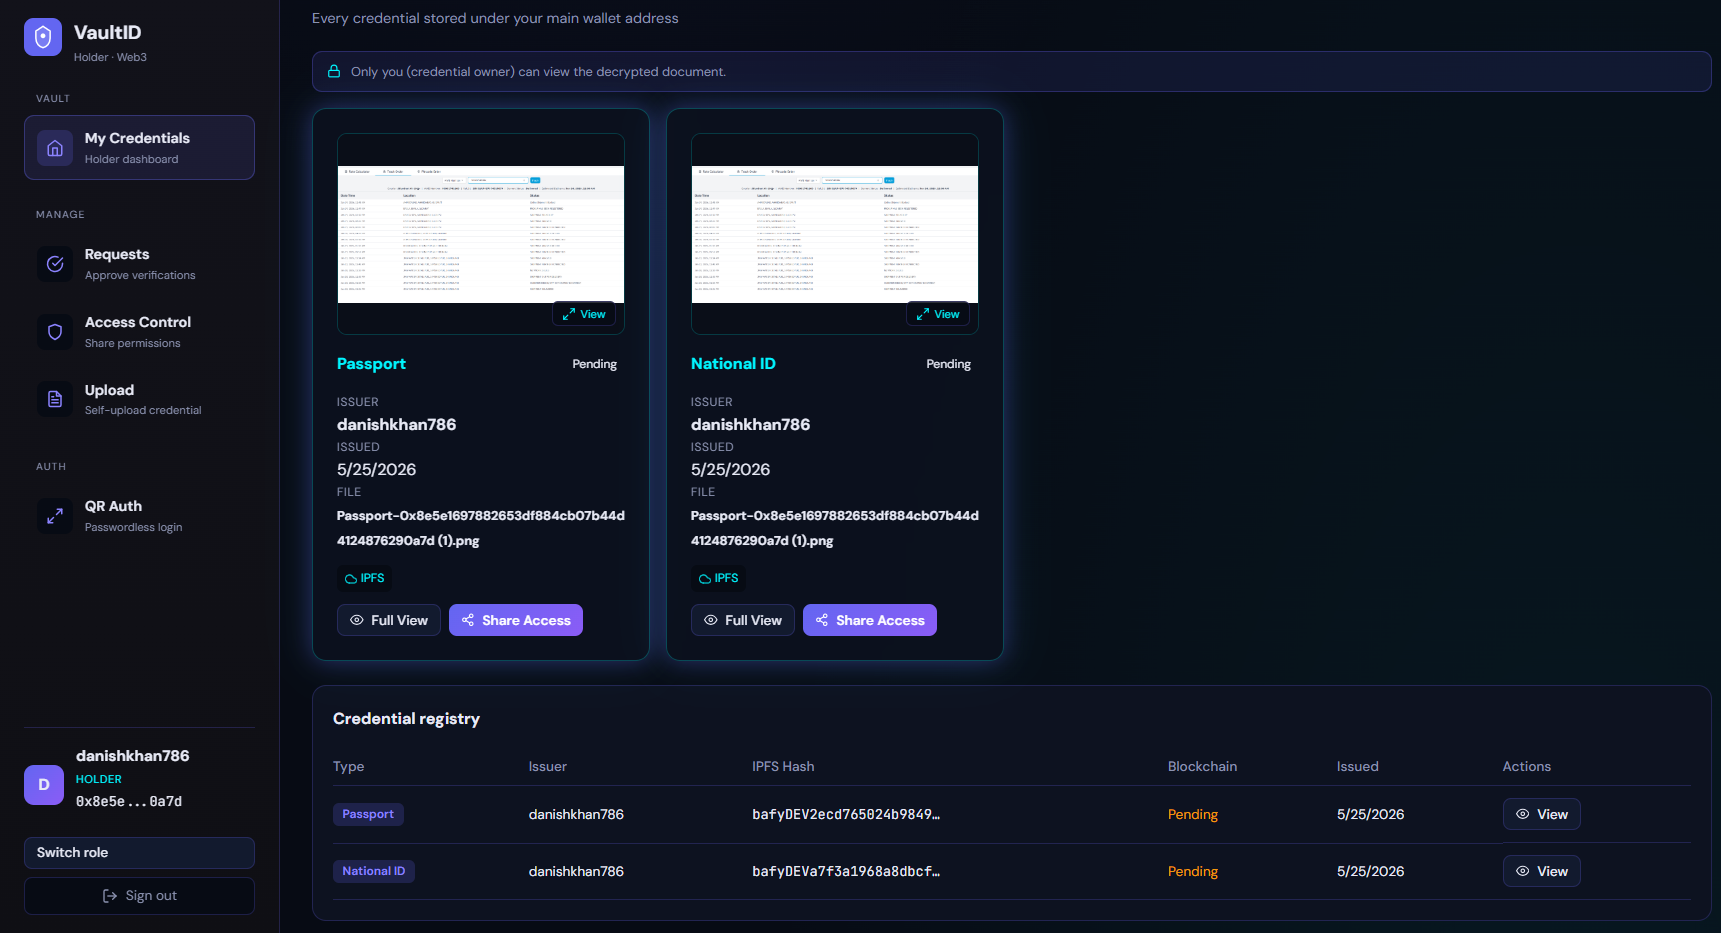This screenshot has width=1721, height=933.
Task: Click the HOLDER role label
Action: pyautogui.click(x=99, y=779)
